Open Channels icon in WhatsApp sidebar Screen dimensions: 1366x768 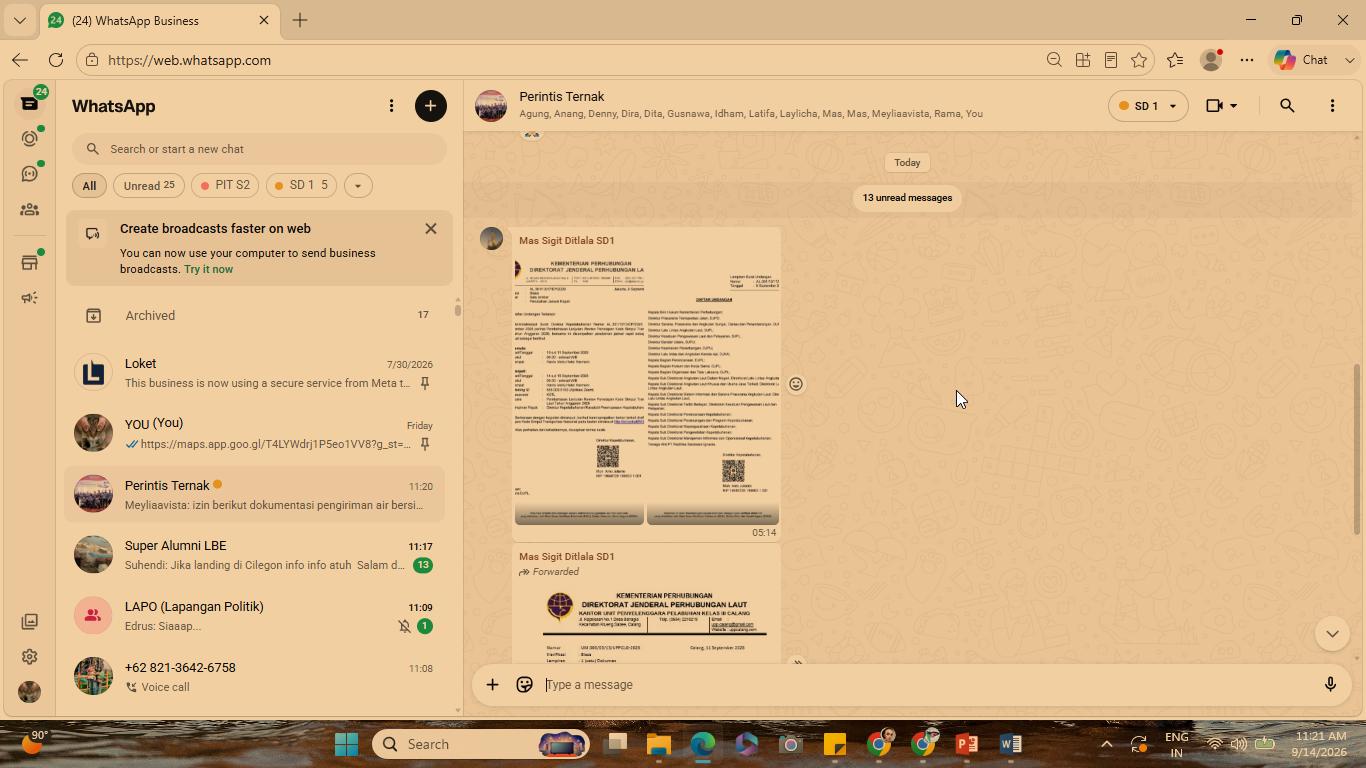point(30,174)
